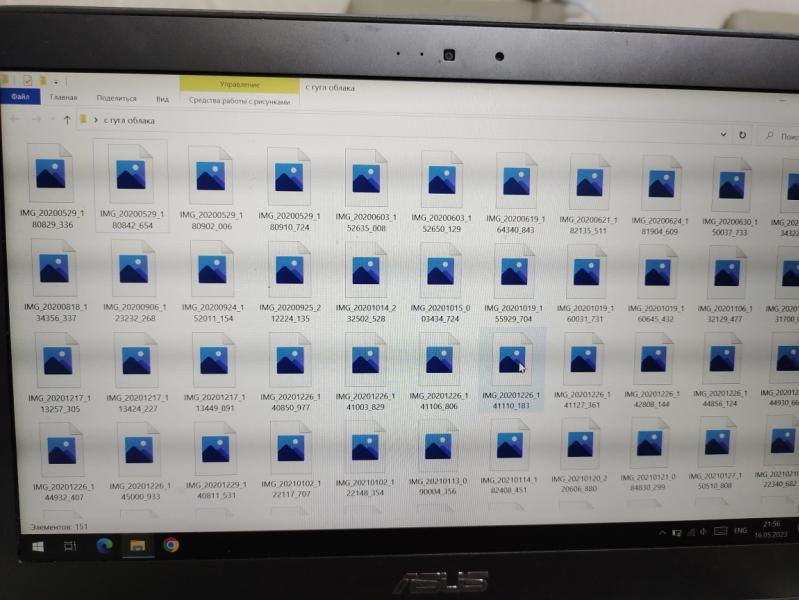The image size is (799, 600).
Task: Open the Вид ribbon tab
Action: coord(163,99)
